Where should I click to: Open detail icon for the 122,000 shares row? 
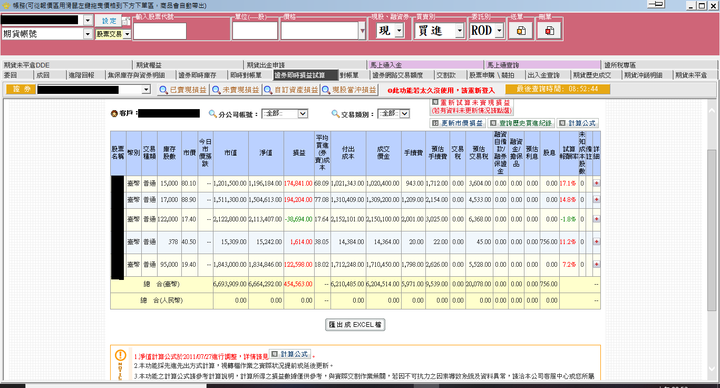(596, 219)
